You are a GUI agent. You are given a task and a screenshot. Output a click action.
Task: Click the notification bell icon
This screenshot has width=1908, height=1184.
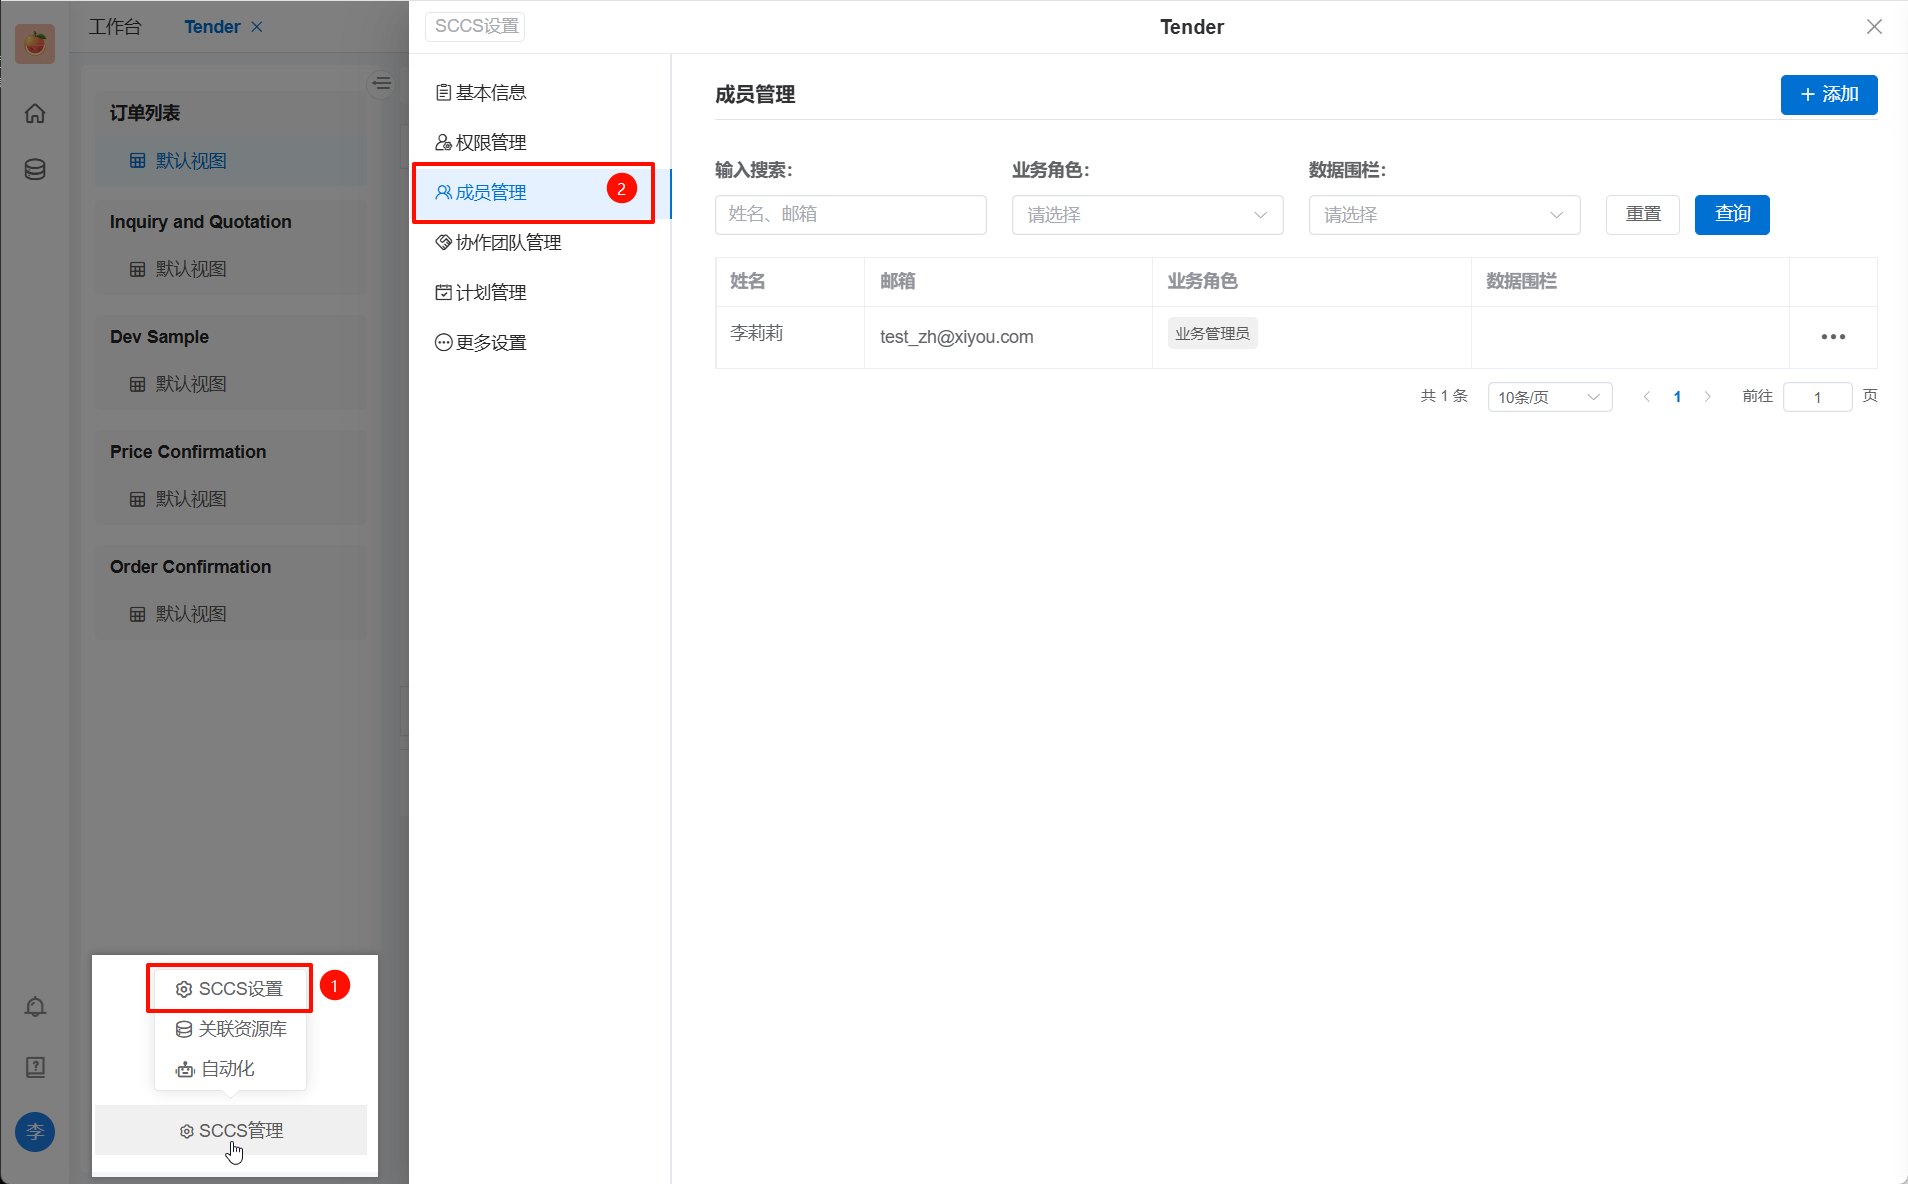click(35, 1007)
